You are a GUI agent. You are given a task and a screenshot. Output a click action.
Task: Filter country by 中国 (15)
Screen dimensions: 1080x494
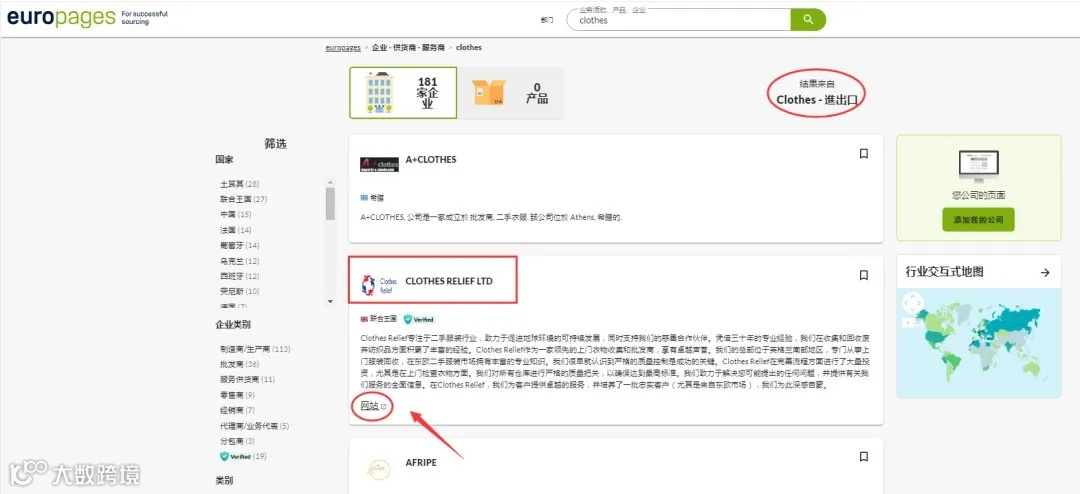[x=236, y=214]
